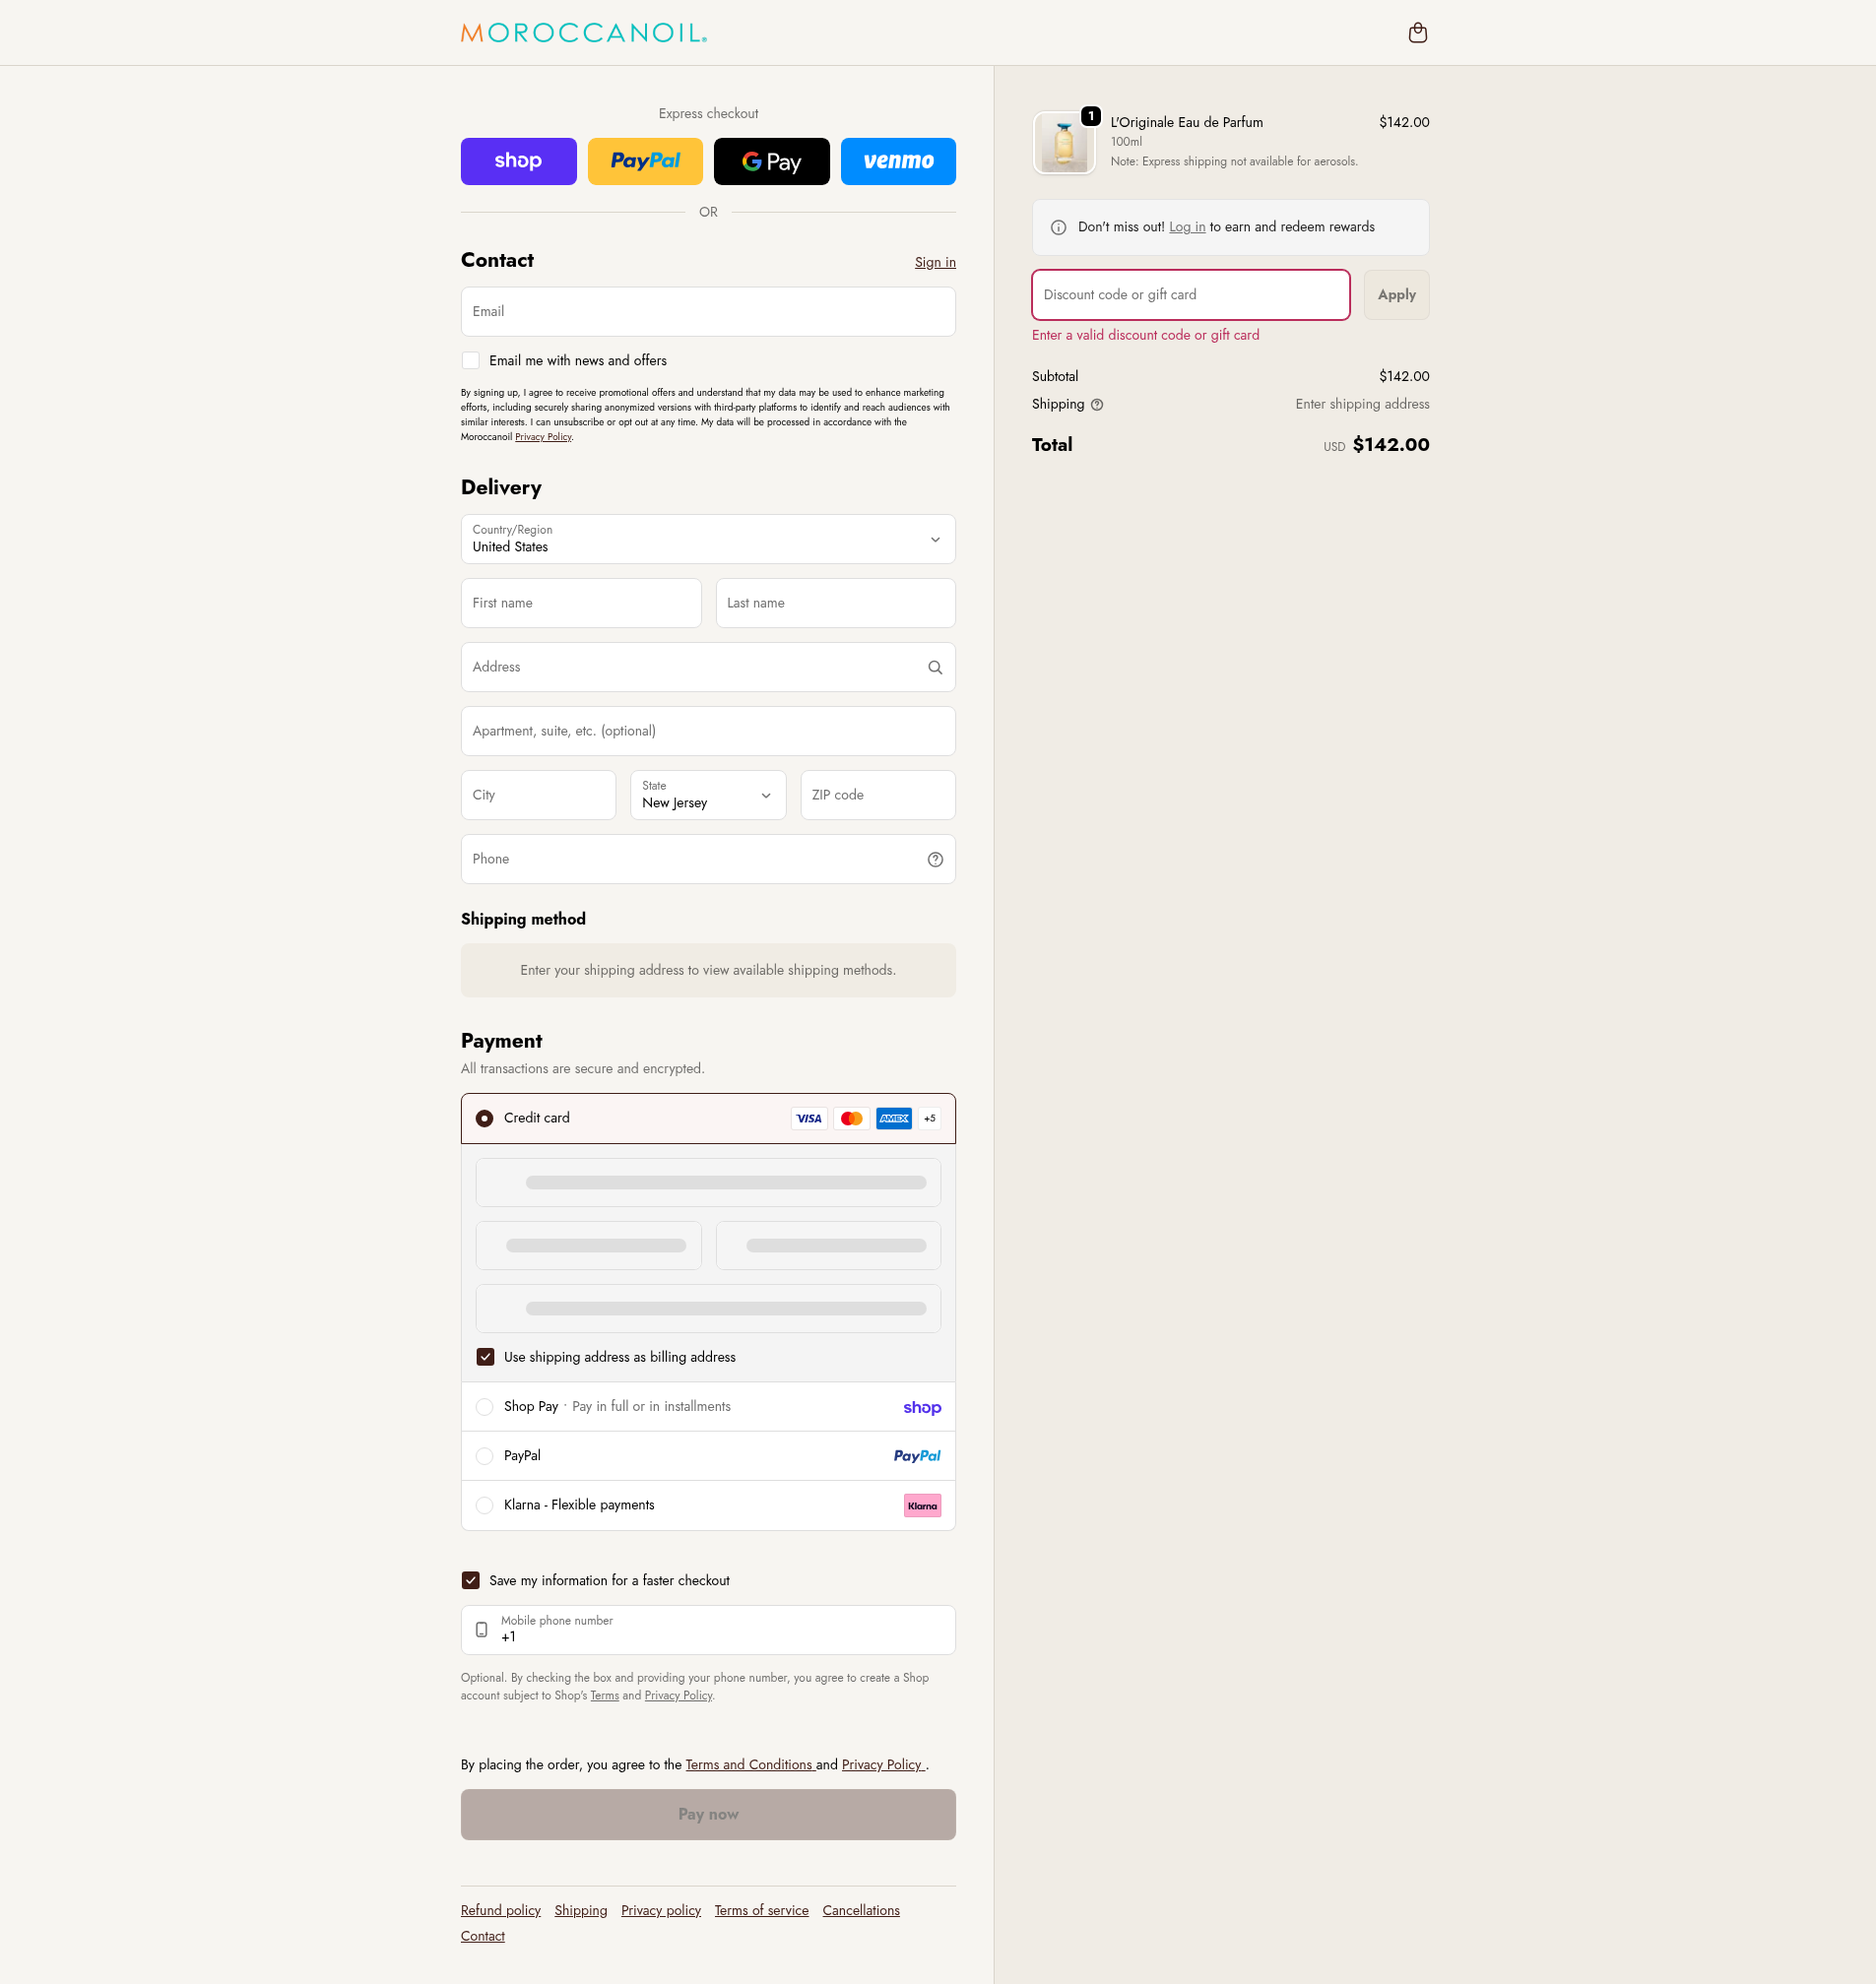This screenshot has height=1984, width=1876.
Task: Open the Country/Region dropdown
Action: click(x=708, y=539)
